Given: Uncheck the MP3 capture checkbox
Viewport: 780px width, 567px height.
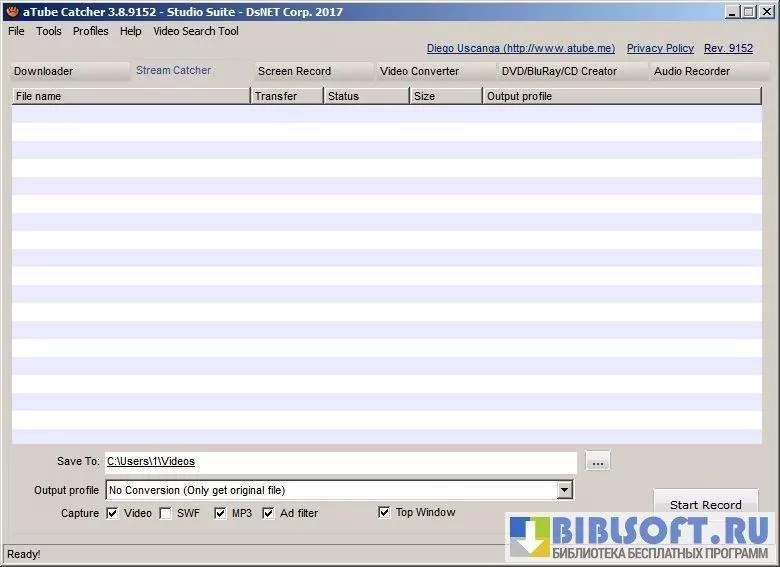Looking at the screenshot, I should click(220, 513).
